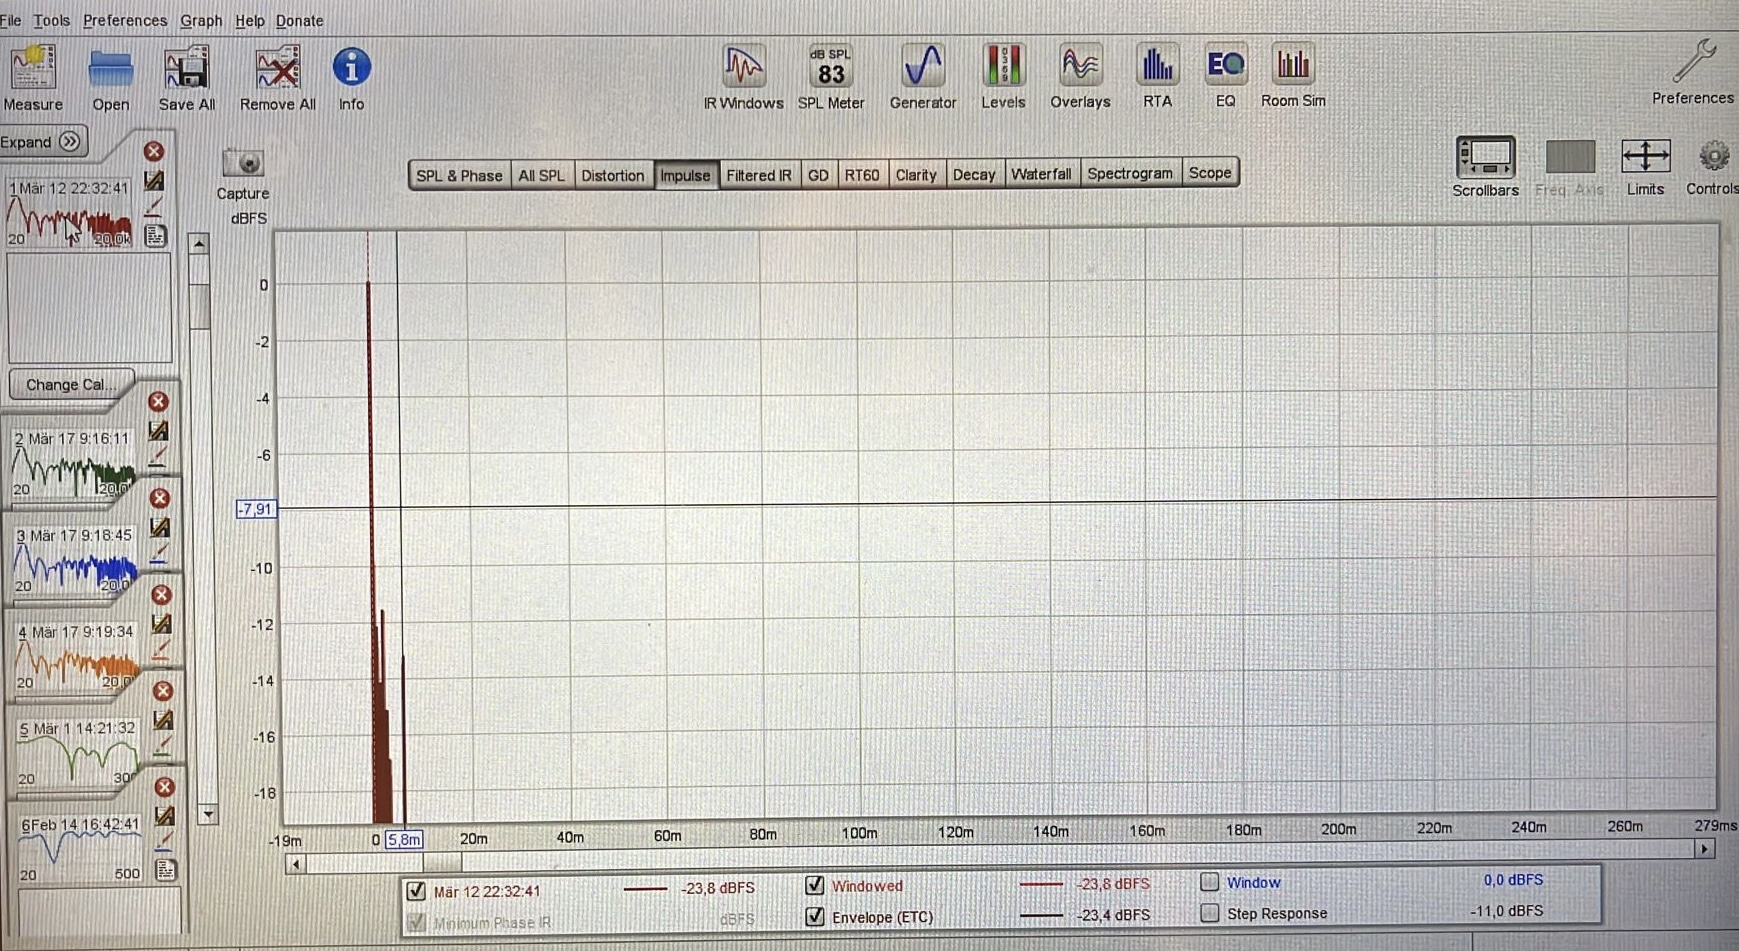Open the EQ window
Image resolution: width=1739 pixels, height=951 pixels.
[1225, 70]
